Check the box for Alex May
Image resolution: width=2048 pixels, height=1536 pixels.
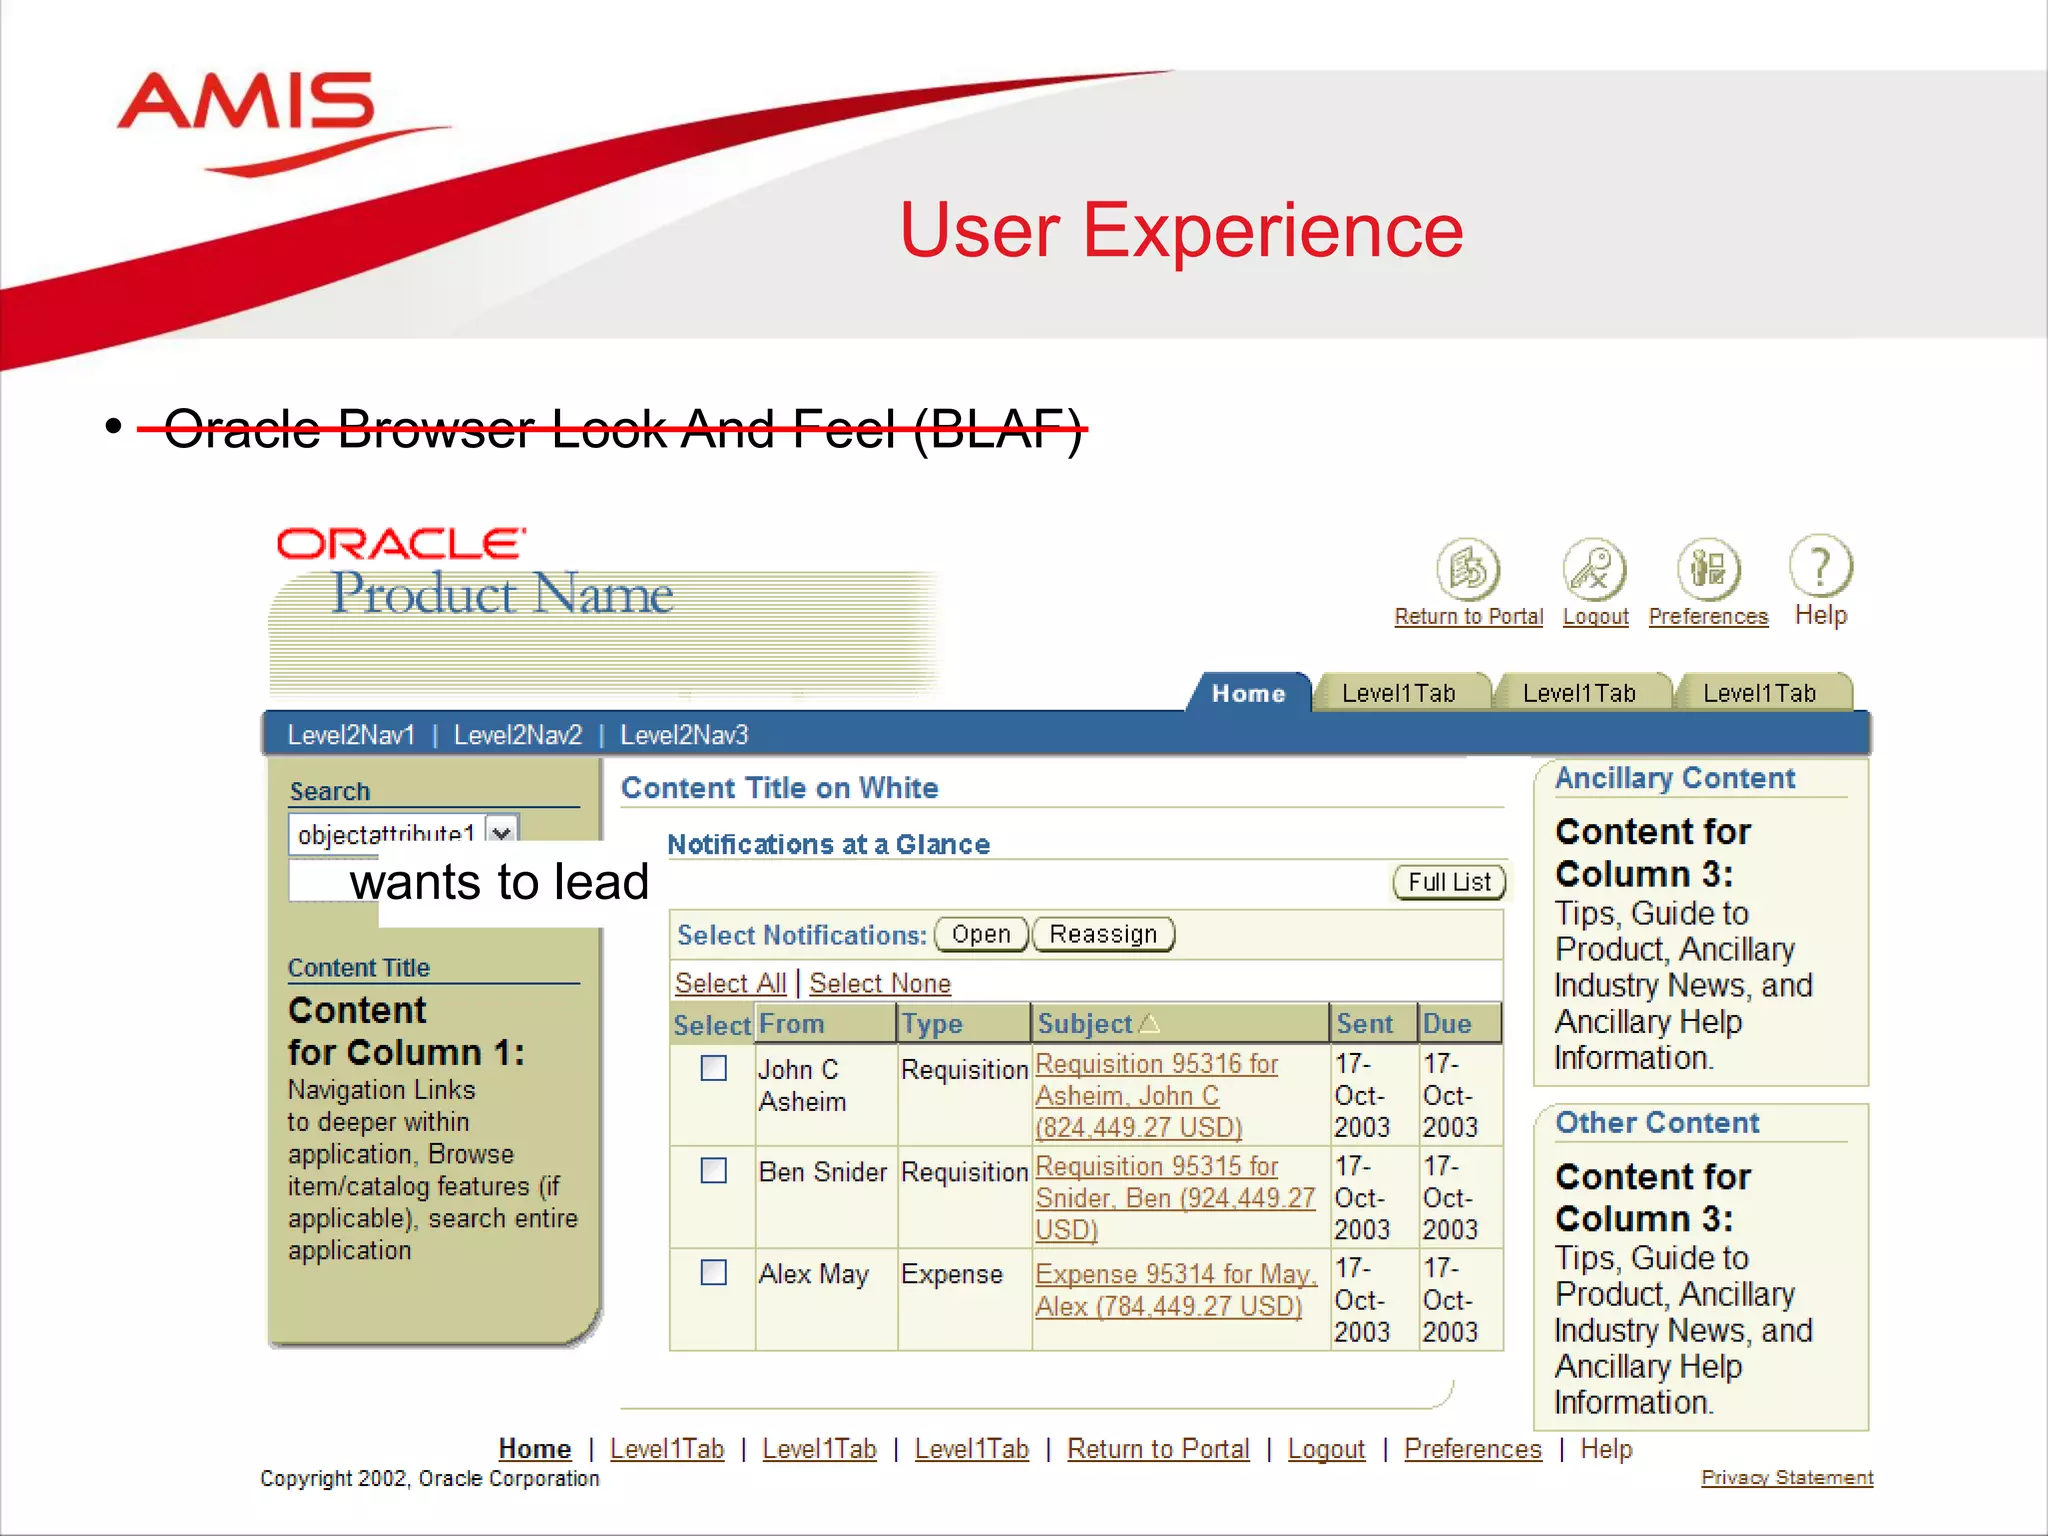pos(714,1272)
